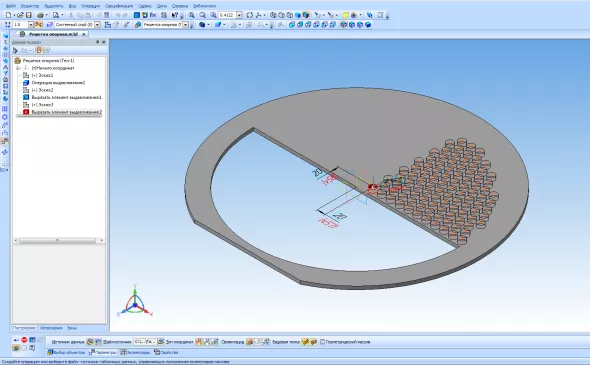Viewport: 590px width, 365px height.
Task: Click first Источник данных option icon
Action: [x=90, y=342]
